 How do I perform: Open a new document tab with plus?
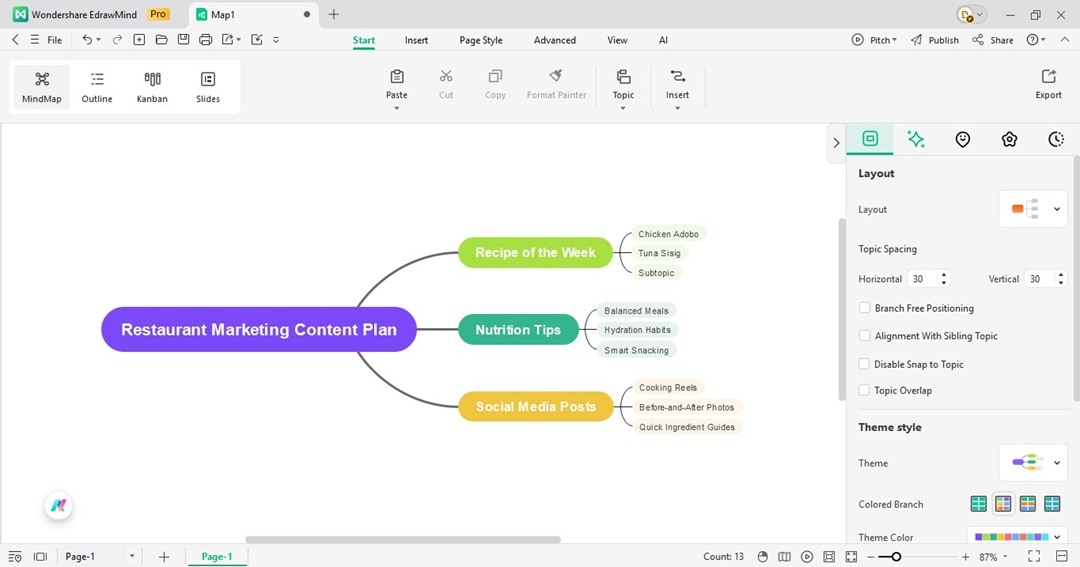point(333,14)
